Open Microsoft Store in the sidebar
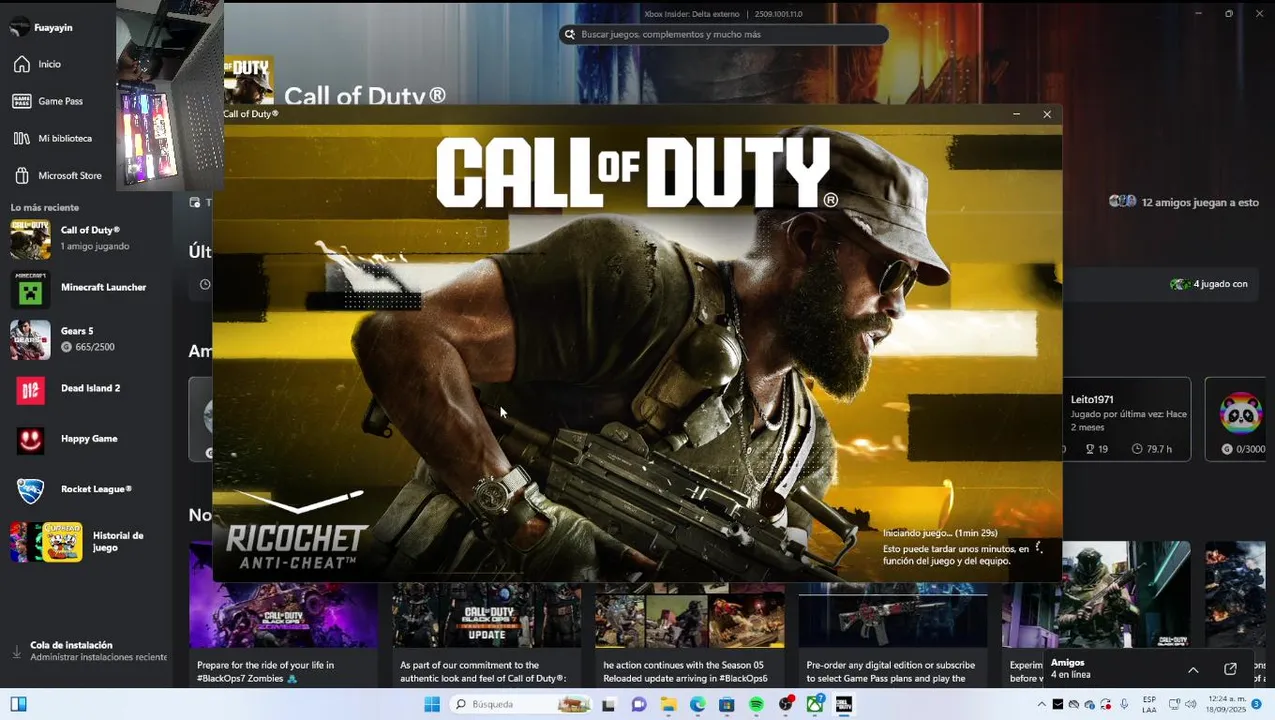This screenshot has width=1275, height=720. point(58,175)
